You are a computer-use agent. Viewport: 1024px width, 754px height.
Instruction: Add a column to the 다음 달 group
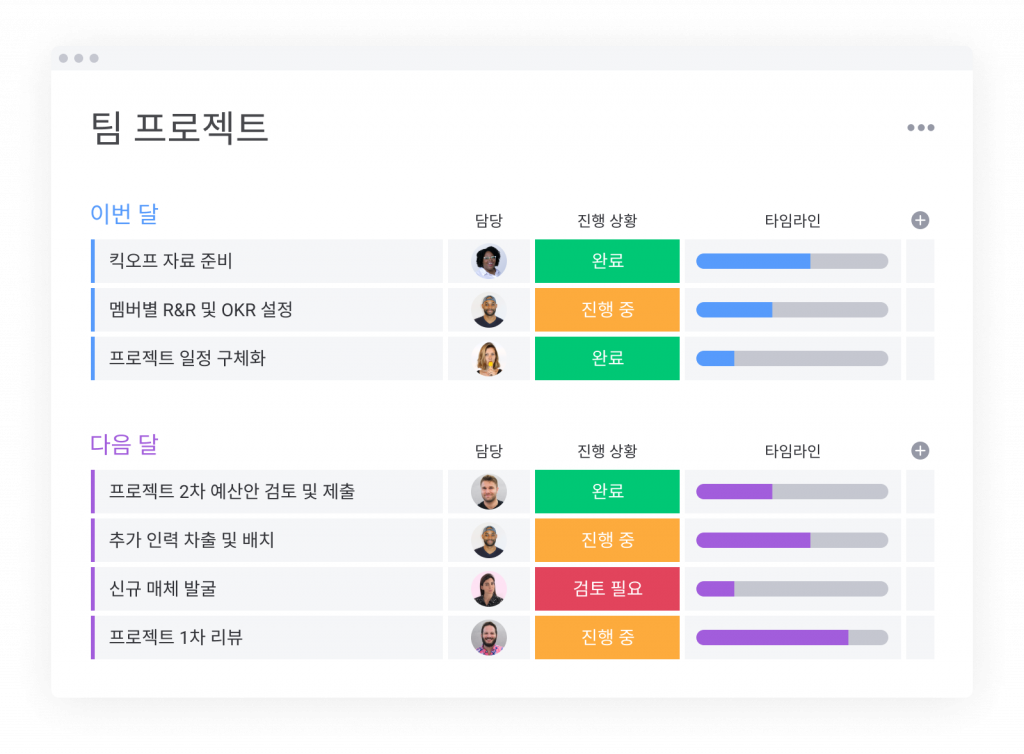click(920, 450)
